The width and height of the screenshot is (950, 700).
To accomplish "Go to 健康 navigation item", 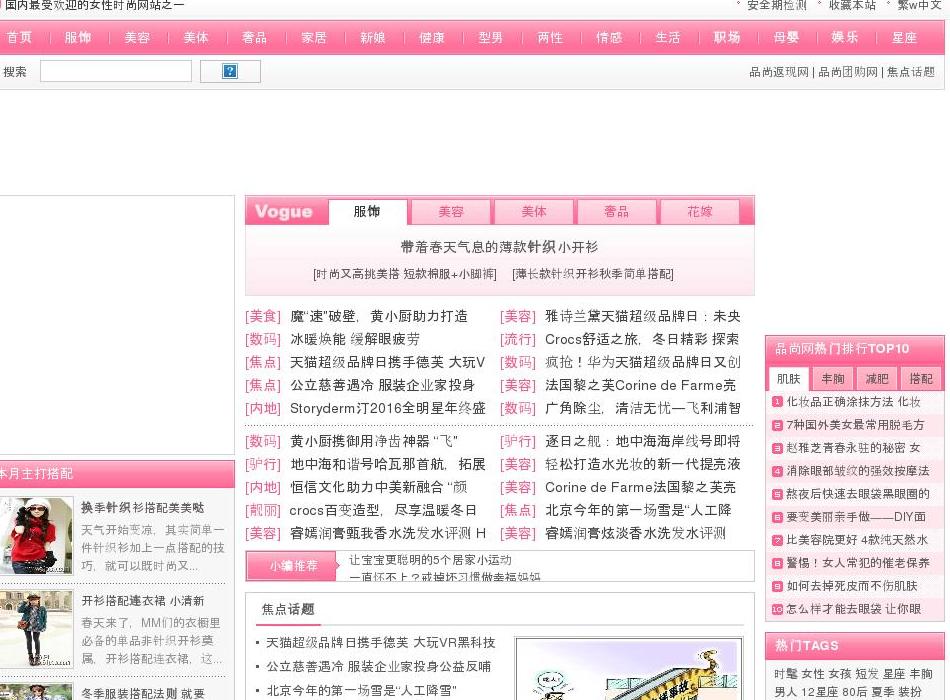I will [x=431, y=38].
